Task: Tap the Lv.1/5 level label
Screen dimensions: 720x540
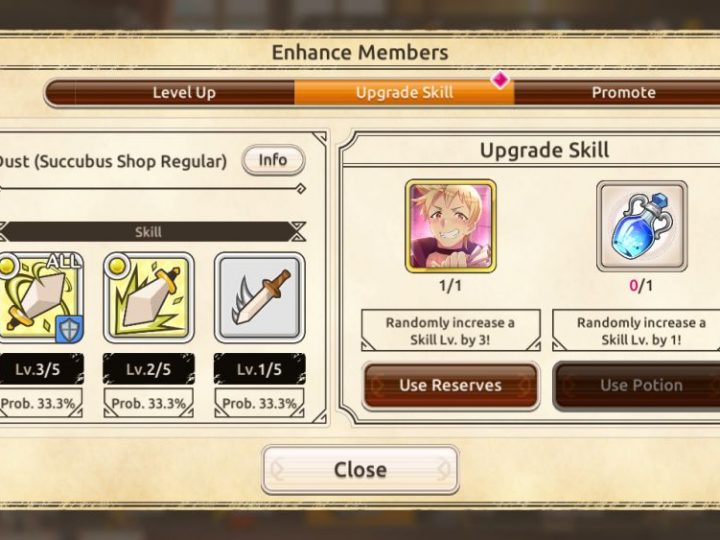Action: click(260, 369)
